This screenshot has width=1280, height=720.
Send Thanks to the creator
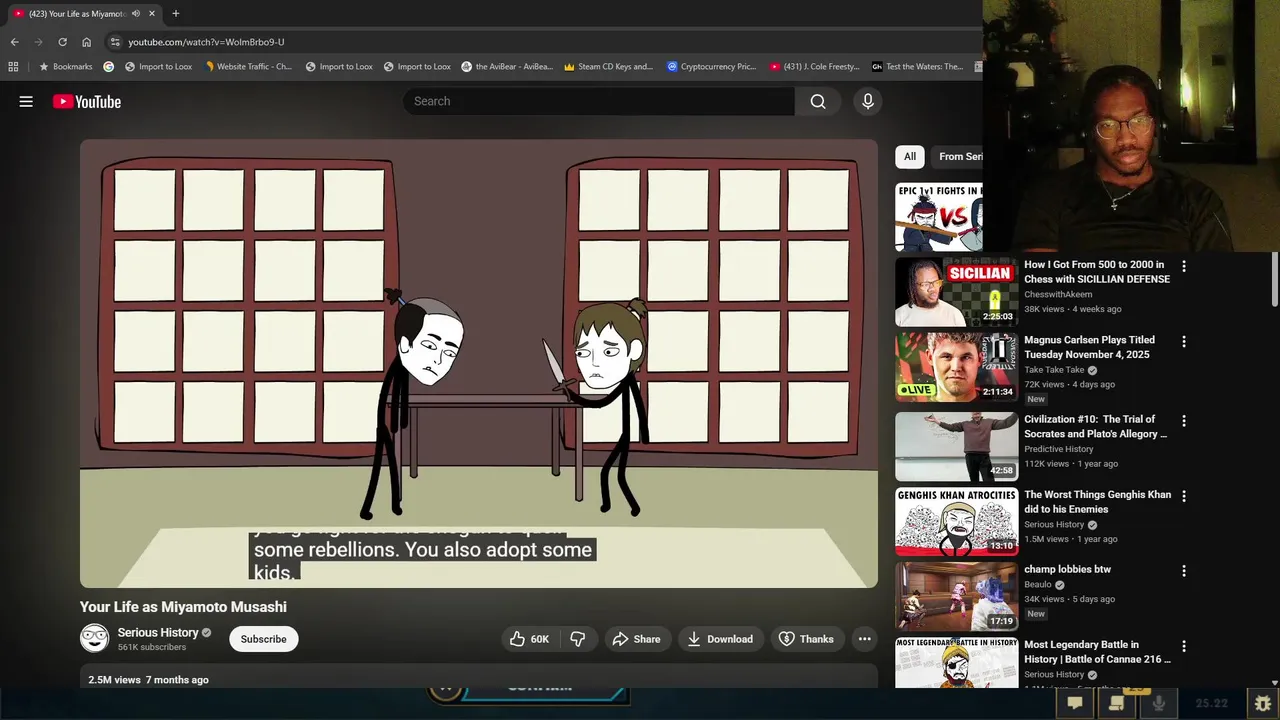tap(806, 639)
